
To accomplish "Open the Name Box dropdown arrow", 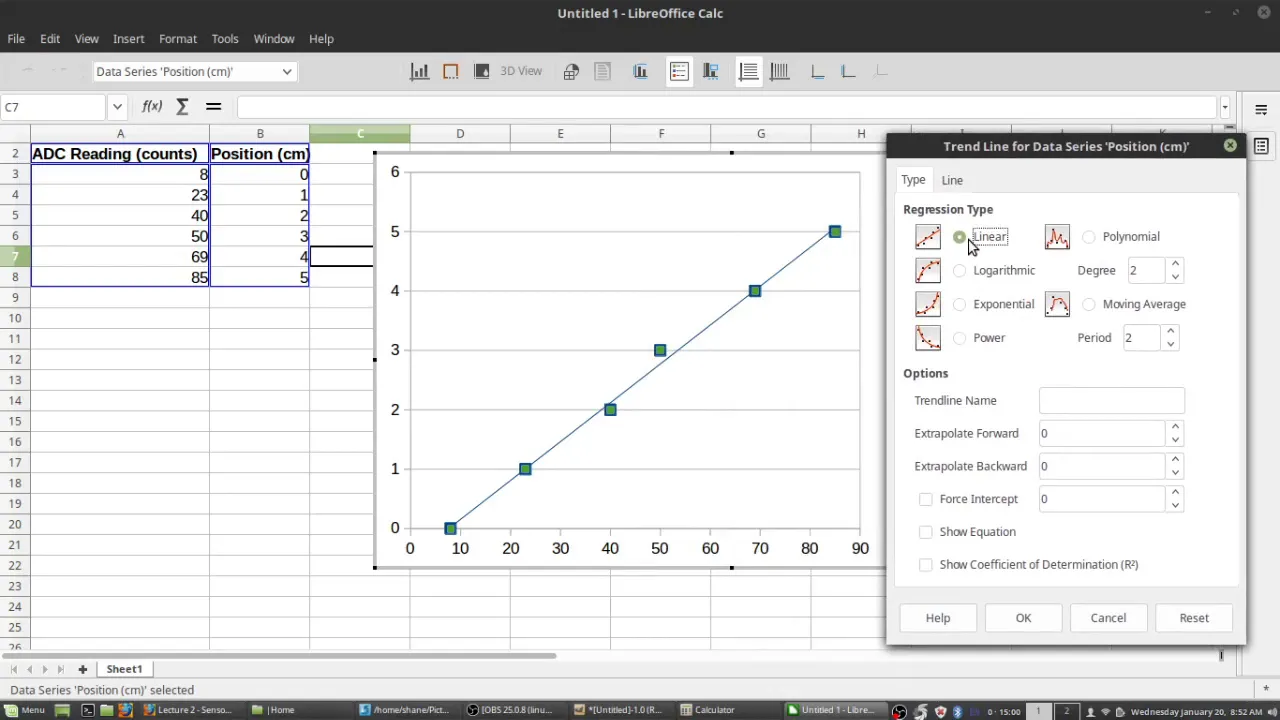I will (x=117, y=107).
